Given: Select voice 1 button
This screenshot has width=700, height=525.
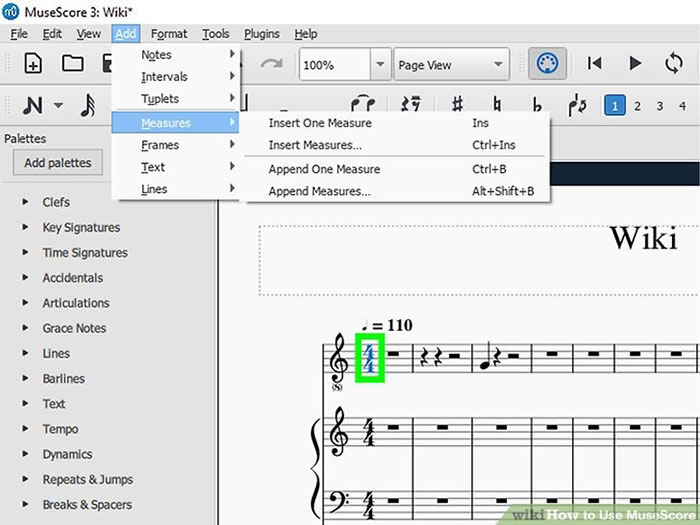Looking at the screenshot, I should (615, 105).
